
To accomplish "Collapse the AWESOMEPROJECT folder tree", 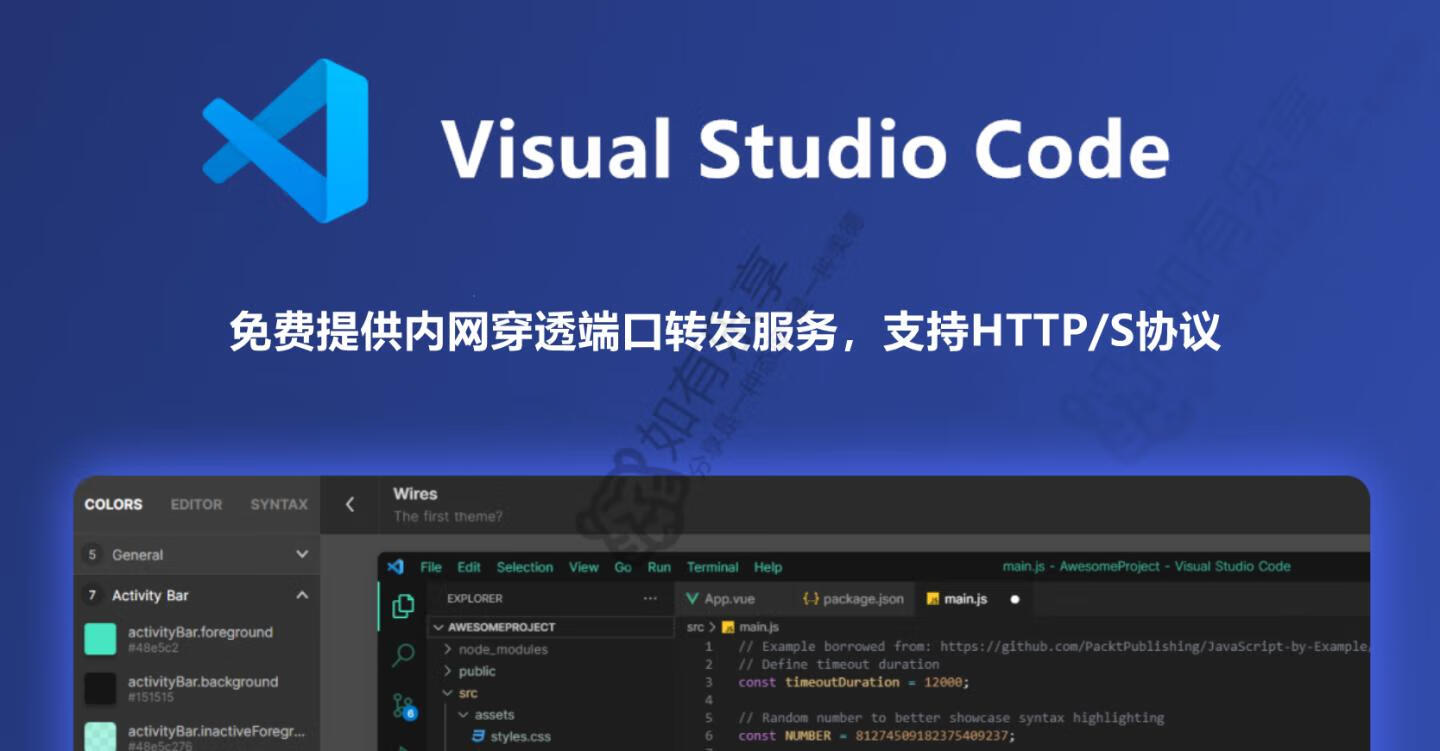I will [x=551, y=627].
